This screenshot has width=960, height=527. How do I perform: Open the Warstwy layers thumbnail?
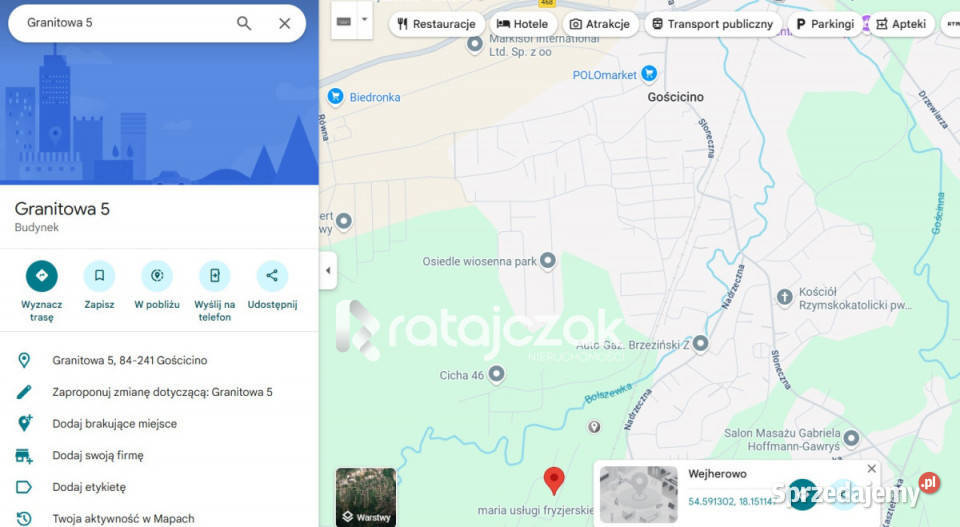[366, 497]
